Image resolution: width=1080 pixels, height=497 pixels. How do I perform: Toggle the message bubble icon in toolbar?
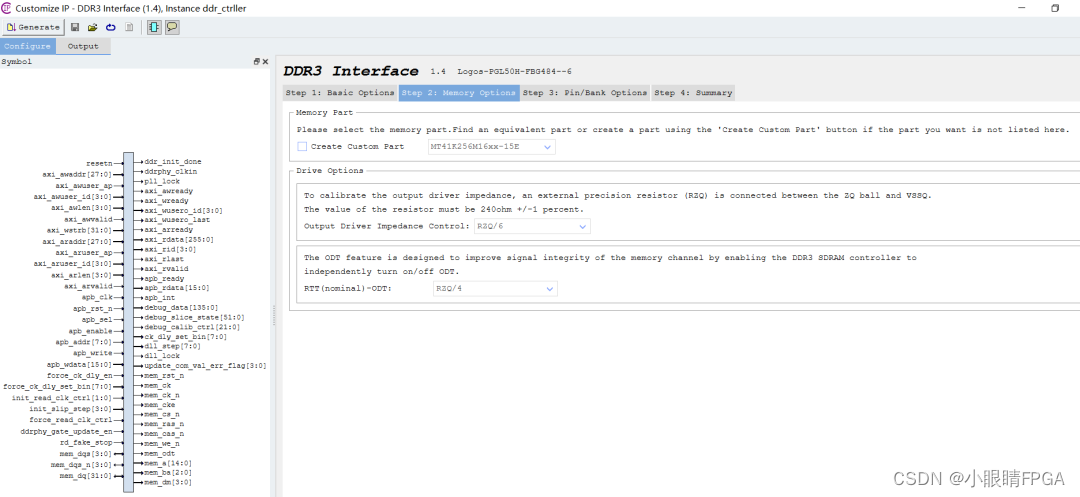pos(172,28)
